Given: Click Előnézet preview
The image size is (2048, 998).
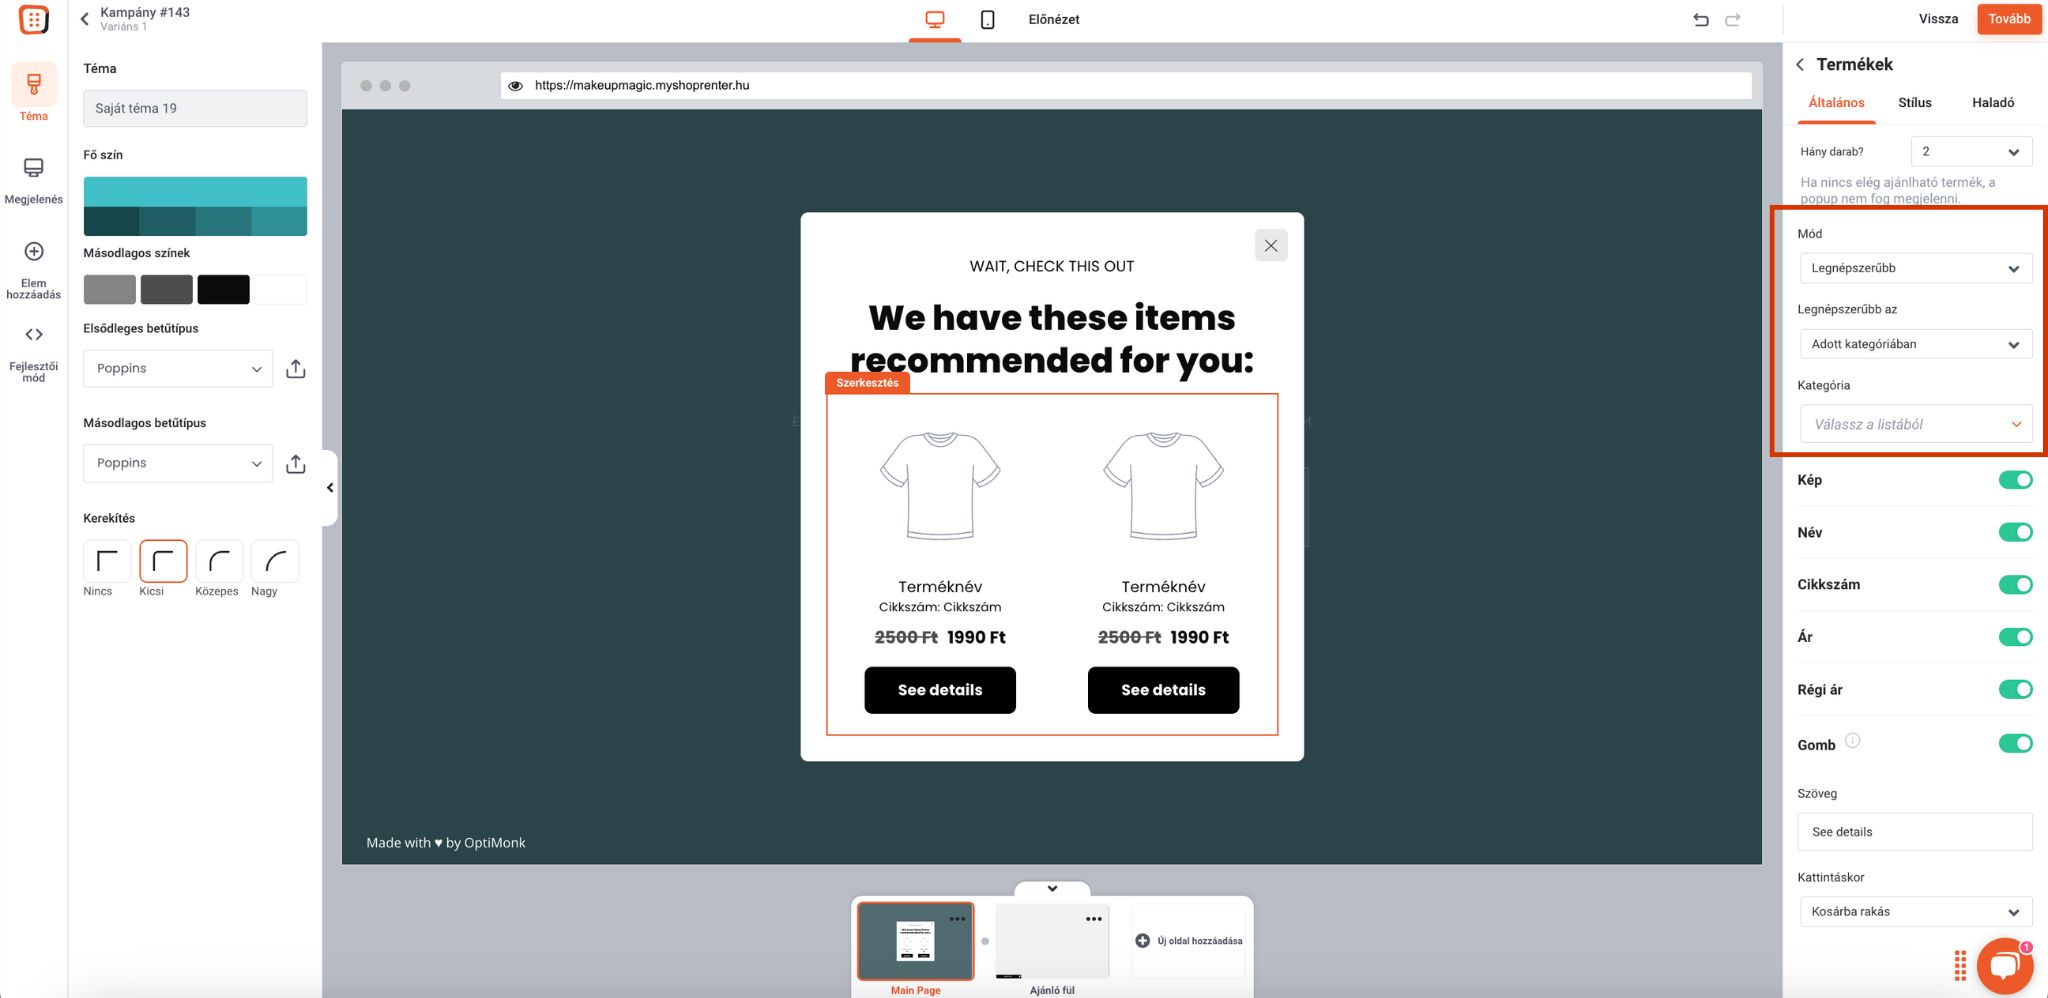Looking at the screenshot, I should click(1054, 19).
